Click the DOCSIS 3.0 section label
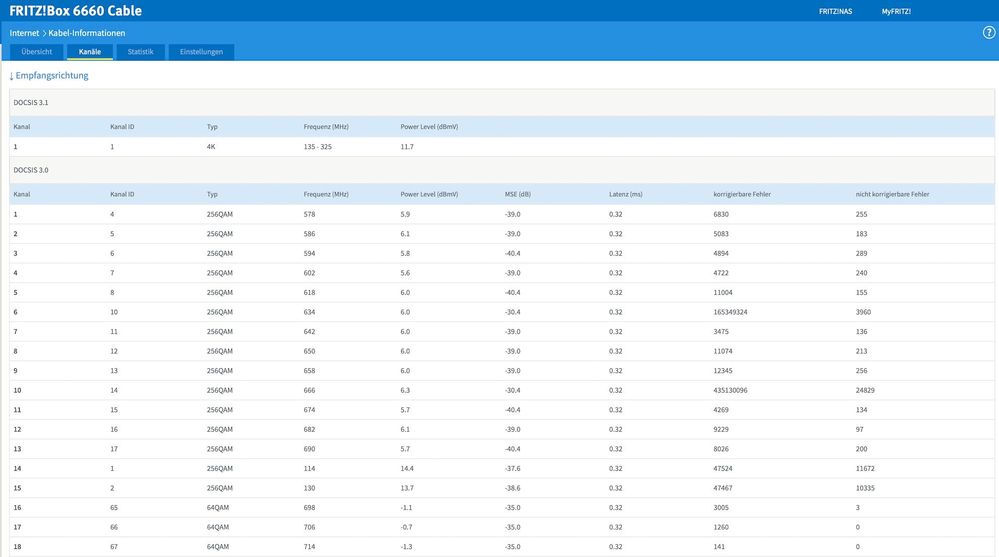 [31, 170]
